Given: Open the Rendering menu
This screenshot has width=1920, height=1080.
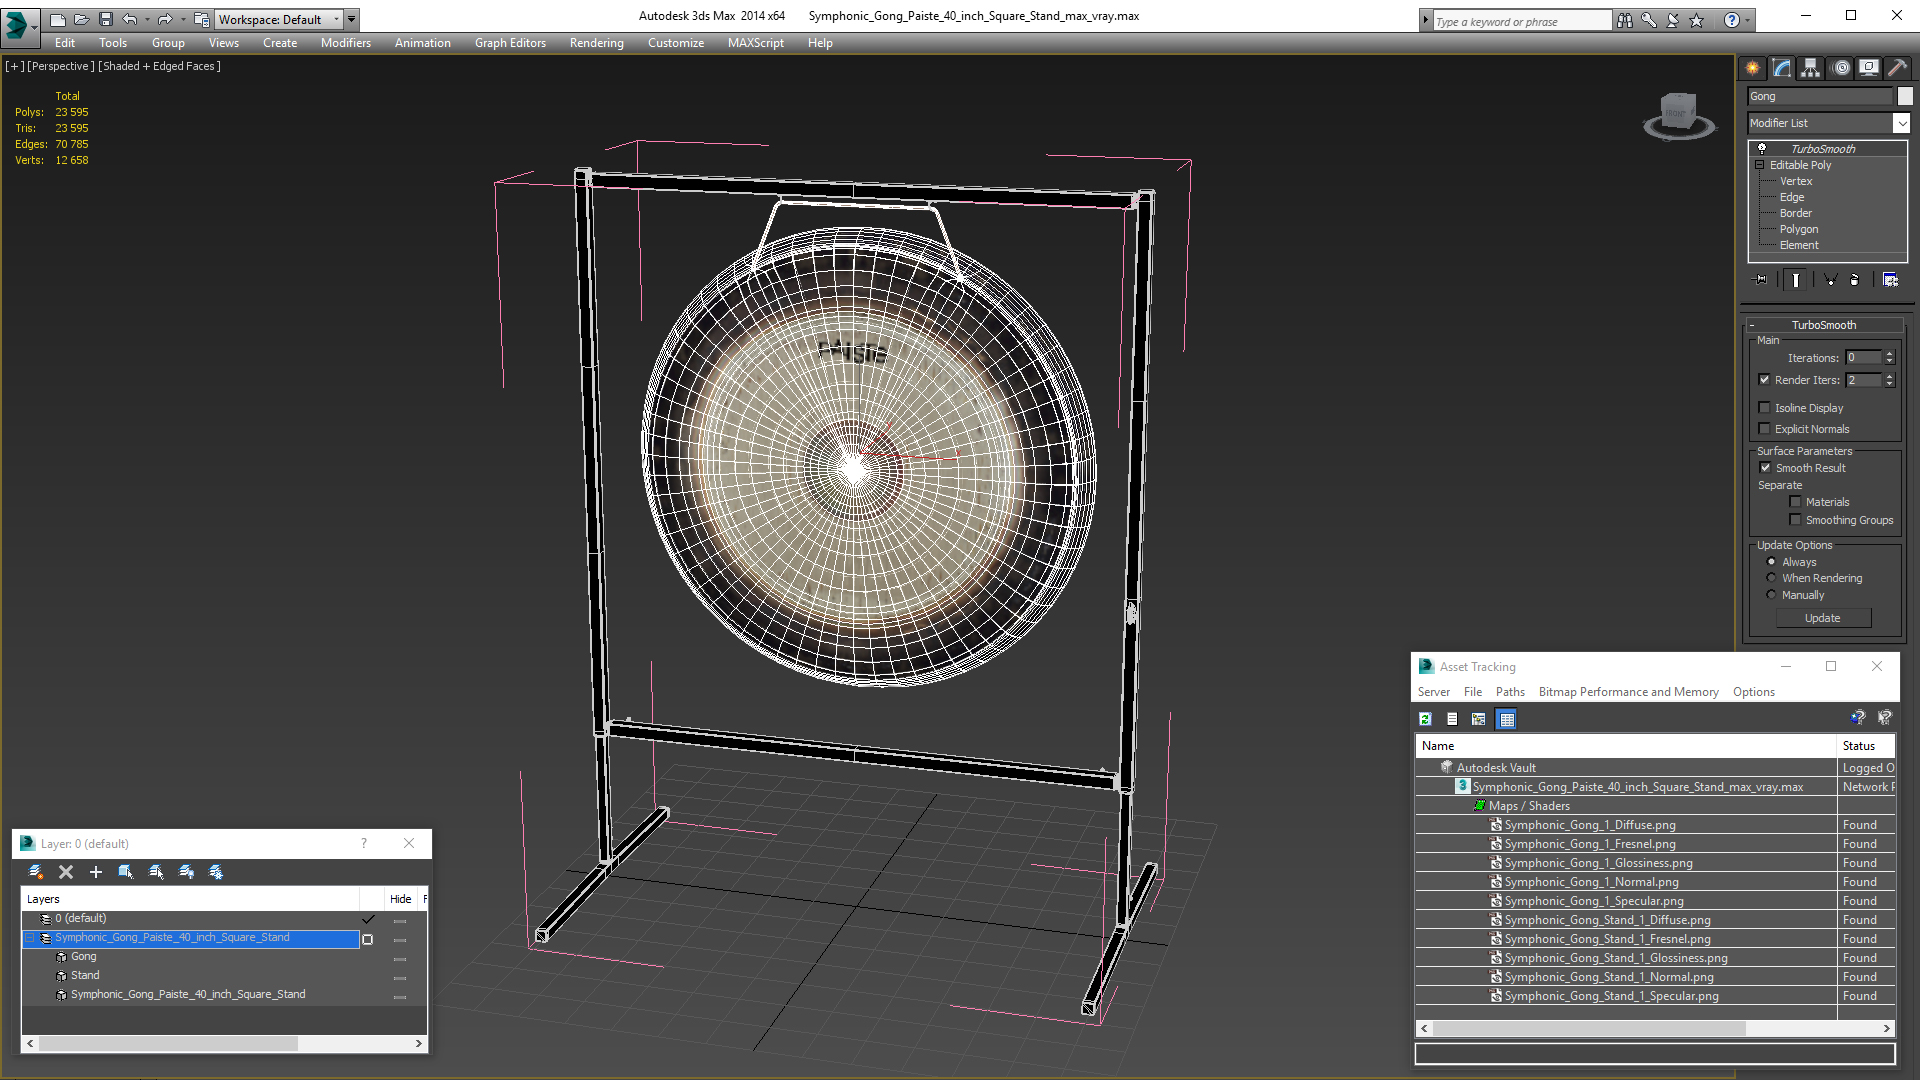Looking at the screenshot, I should [x=596, y=43].
